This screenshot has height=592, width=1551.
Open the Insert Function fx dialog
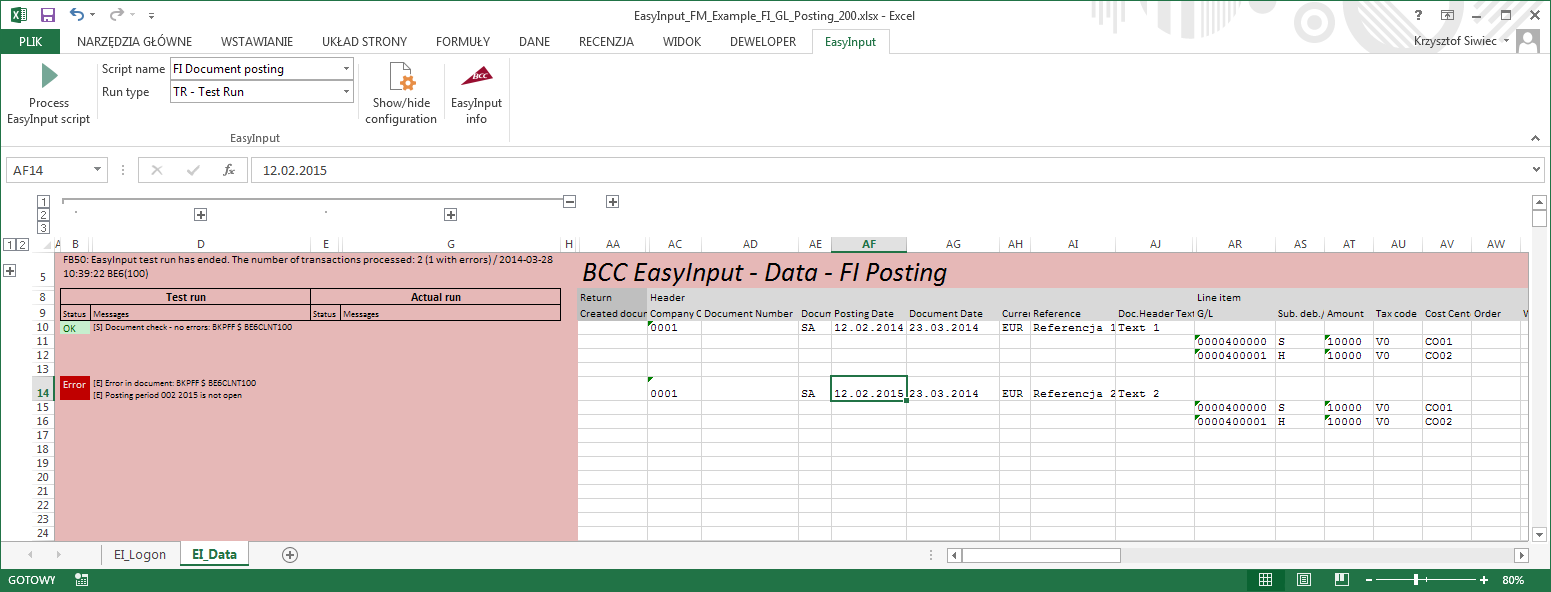coord(229,170)
